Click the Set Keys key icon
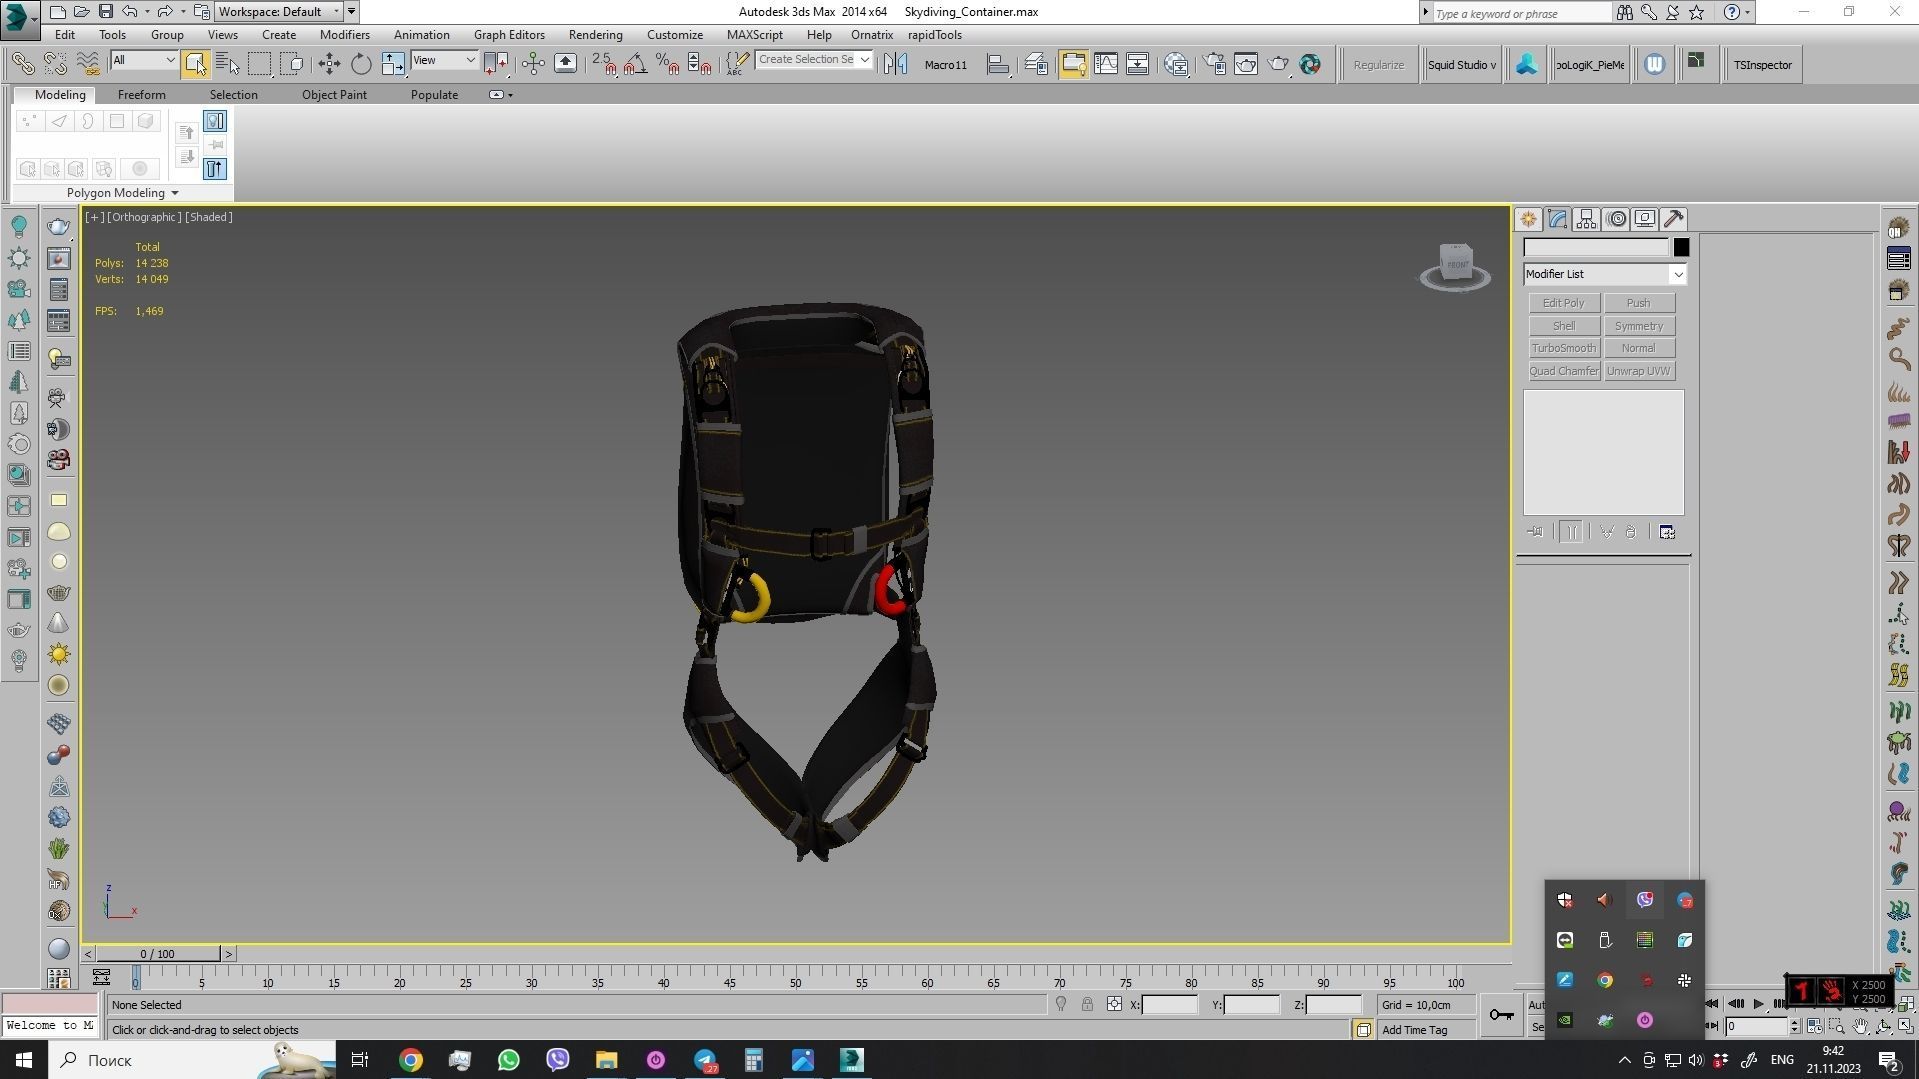The image size is (1919, 1079). coord(1501,1015)
